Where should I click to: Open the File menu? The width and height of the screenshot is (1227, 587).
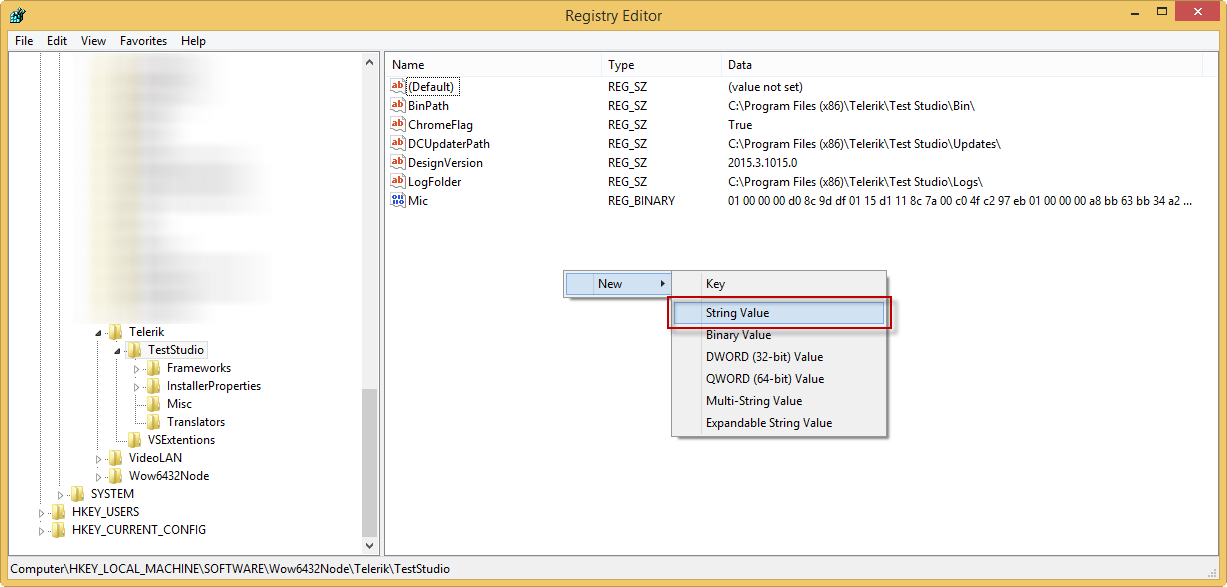[24, 41]
